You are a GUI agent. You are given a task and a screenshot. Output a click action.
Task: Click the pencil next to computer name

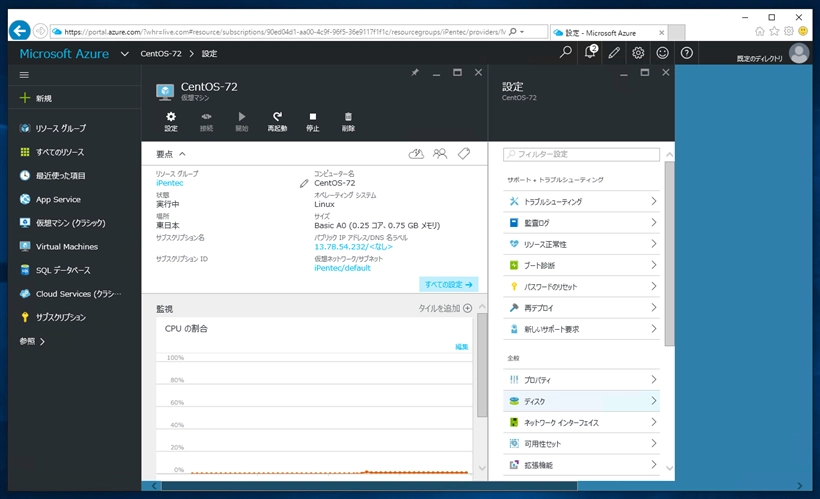[304, 183]
